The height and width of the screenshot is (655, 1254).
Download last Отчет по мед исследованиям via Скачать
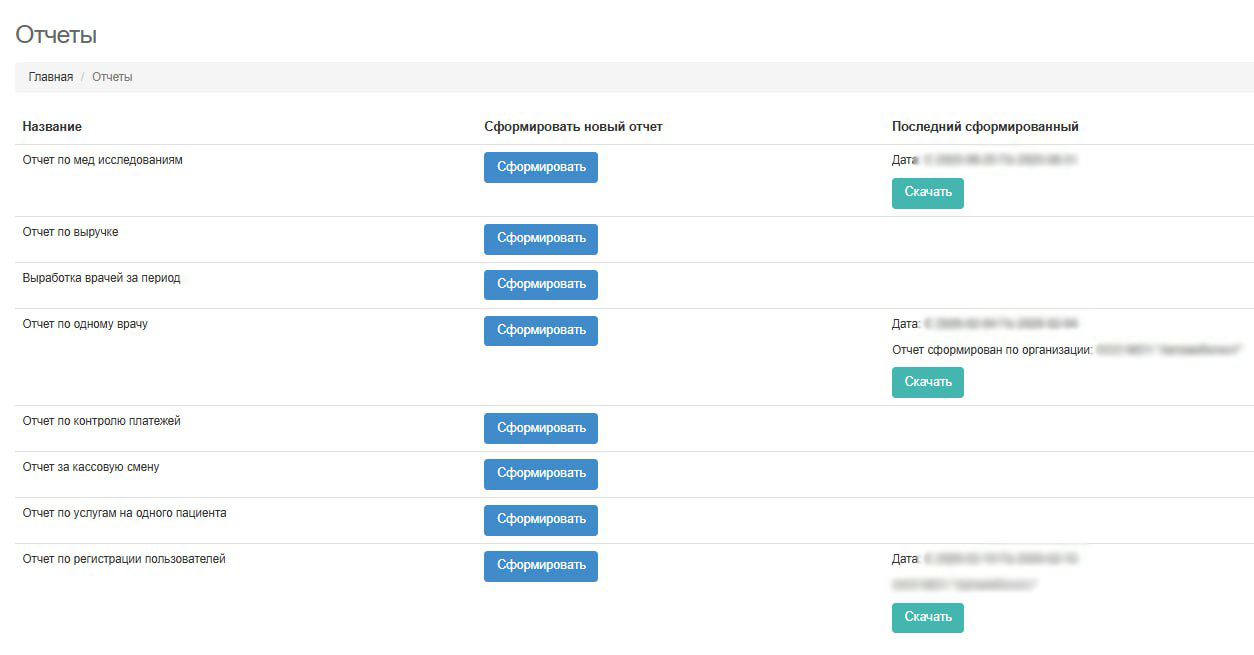(927, 193)
